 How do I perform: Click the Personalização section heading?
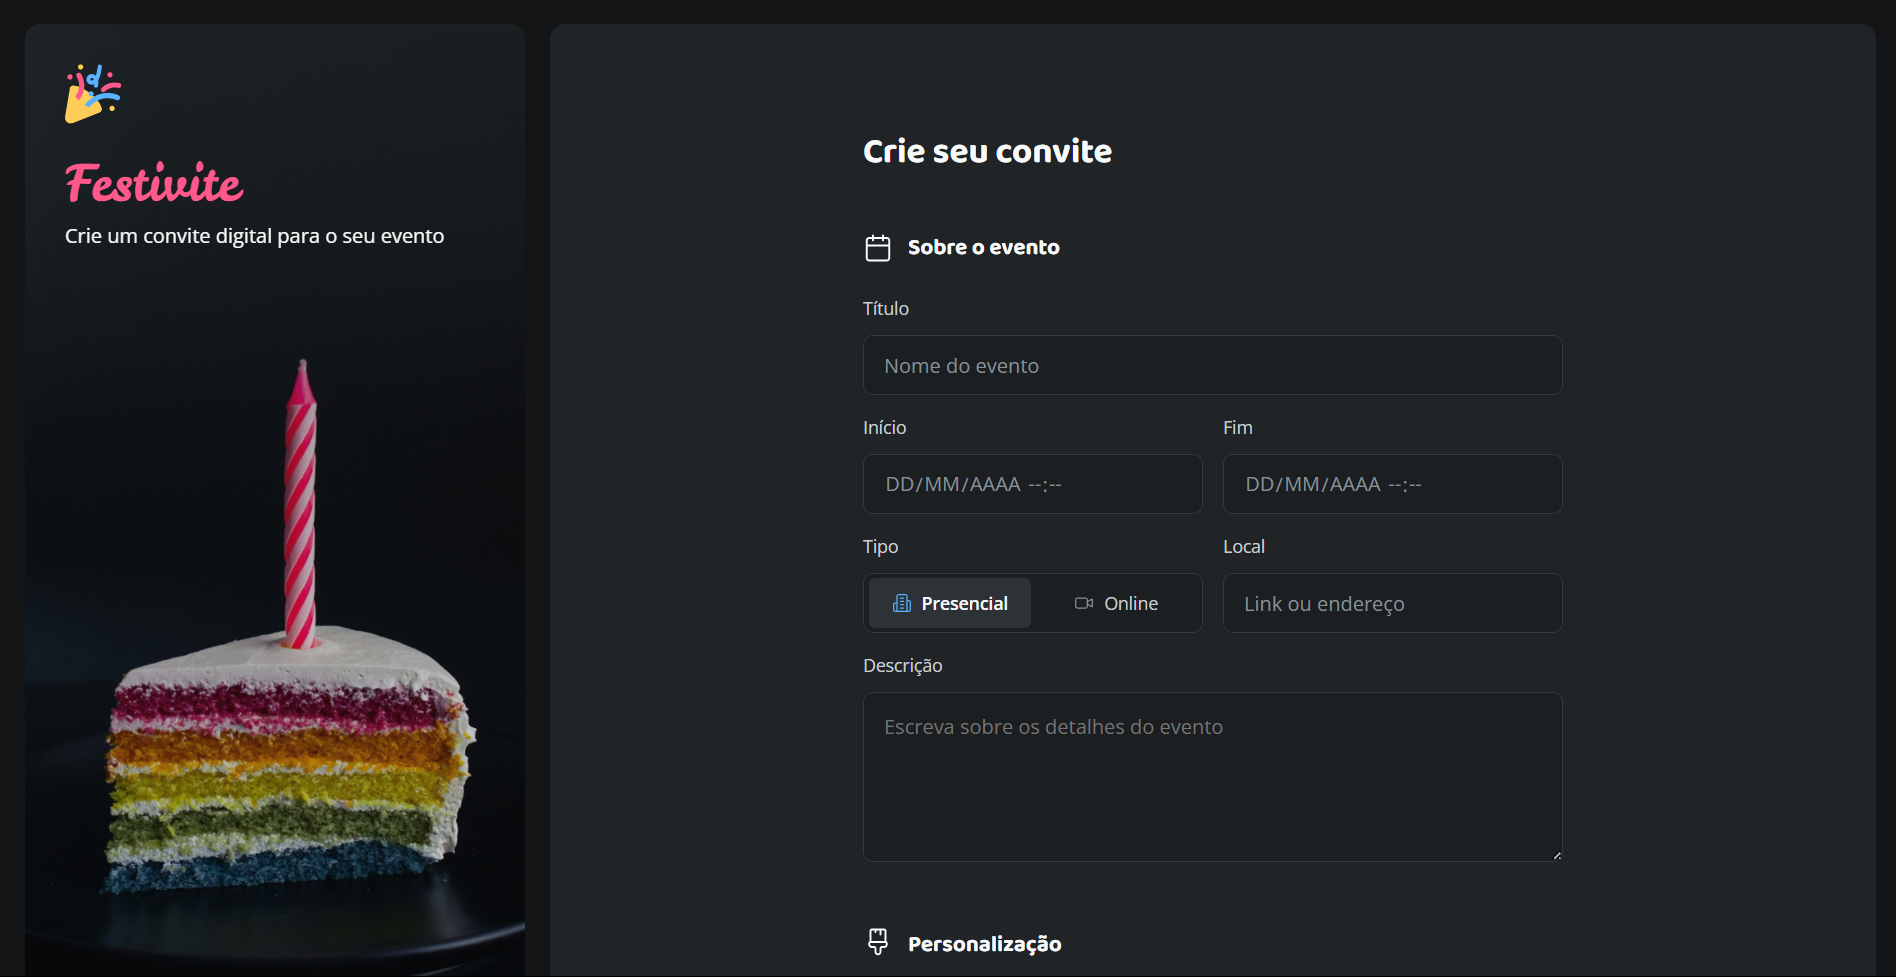point(984,944)
